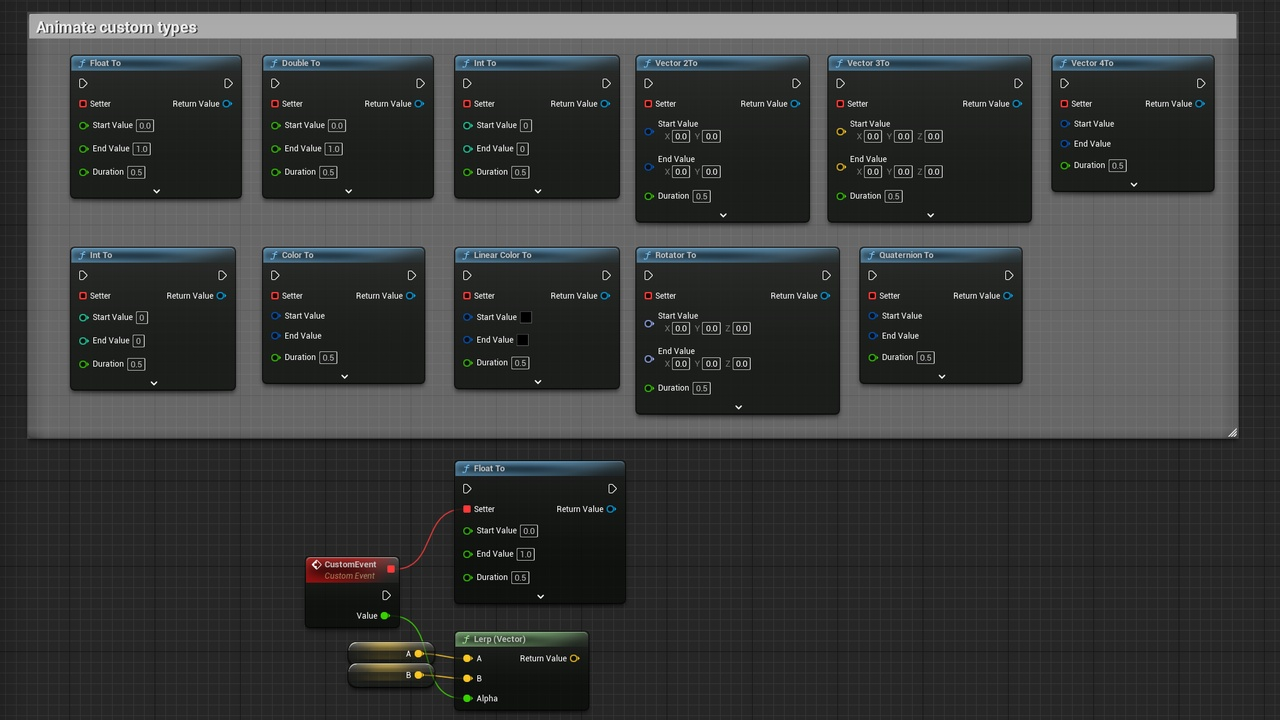The width and height of the screenshot is (1280, 720).
Task: Click the Alpha input pin on Lerp (Vector)
Action: point(467,699)
